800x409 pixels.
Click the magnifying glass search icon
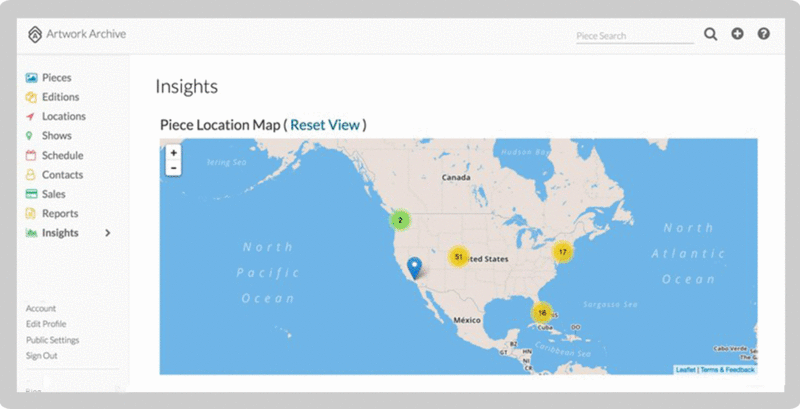[x=710, y=34]
